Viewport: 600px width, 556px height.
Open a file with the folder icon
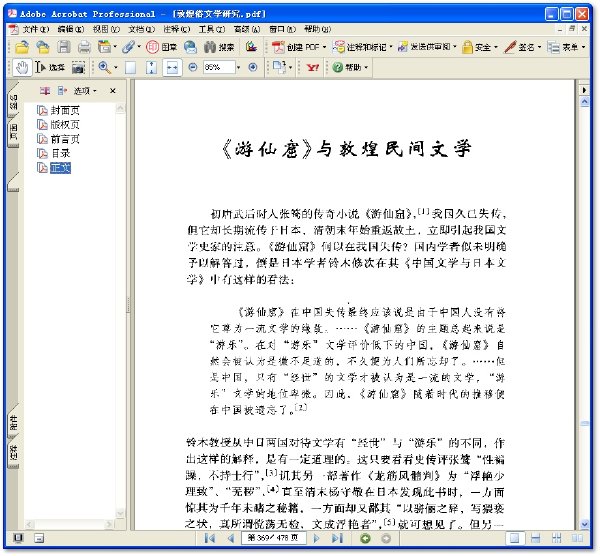(x=22, y=47)
